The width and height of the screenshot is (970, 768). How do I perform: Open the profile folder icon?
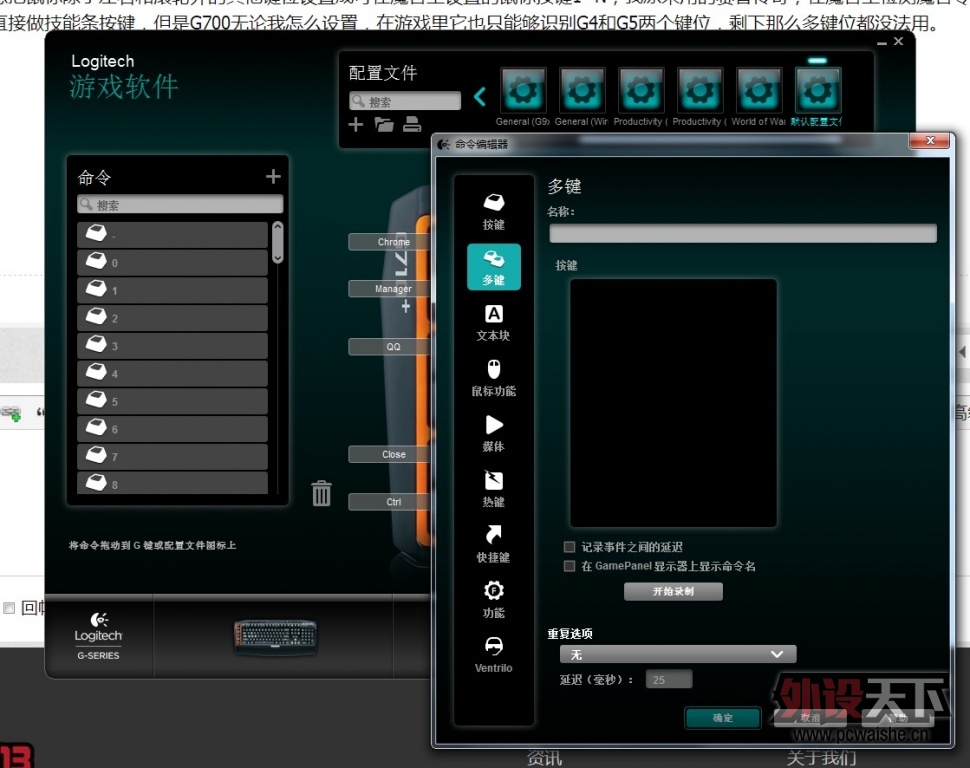(384, 125)
